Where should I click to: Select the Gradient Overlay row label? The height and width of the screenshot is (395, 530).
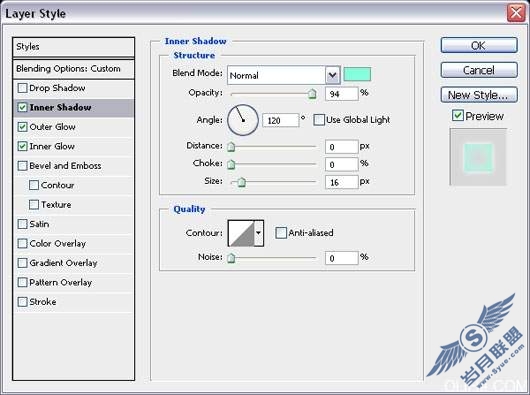(63, 263)
